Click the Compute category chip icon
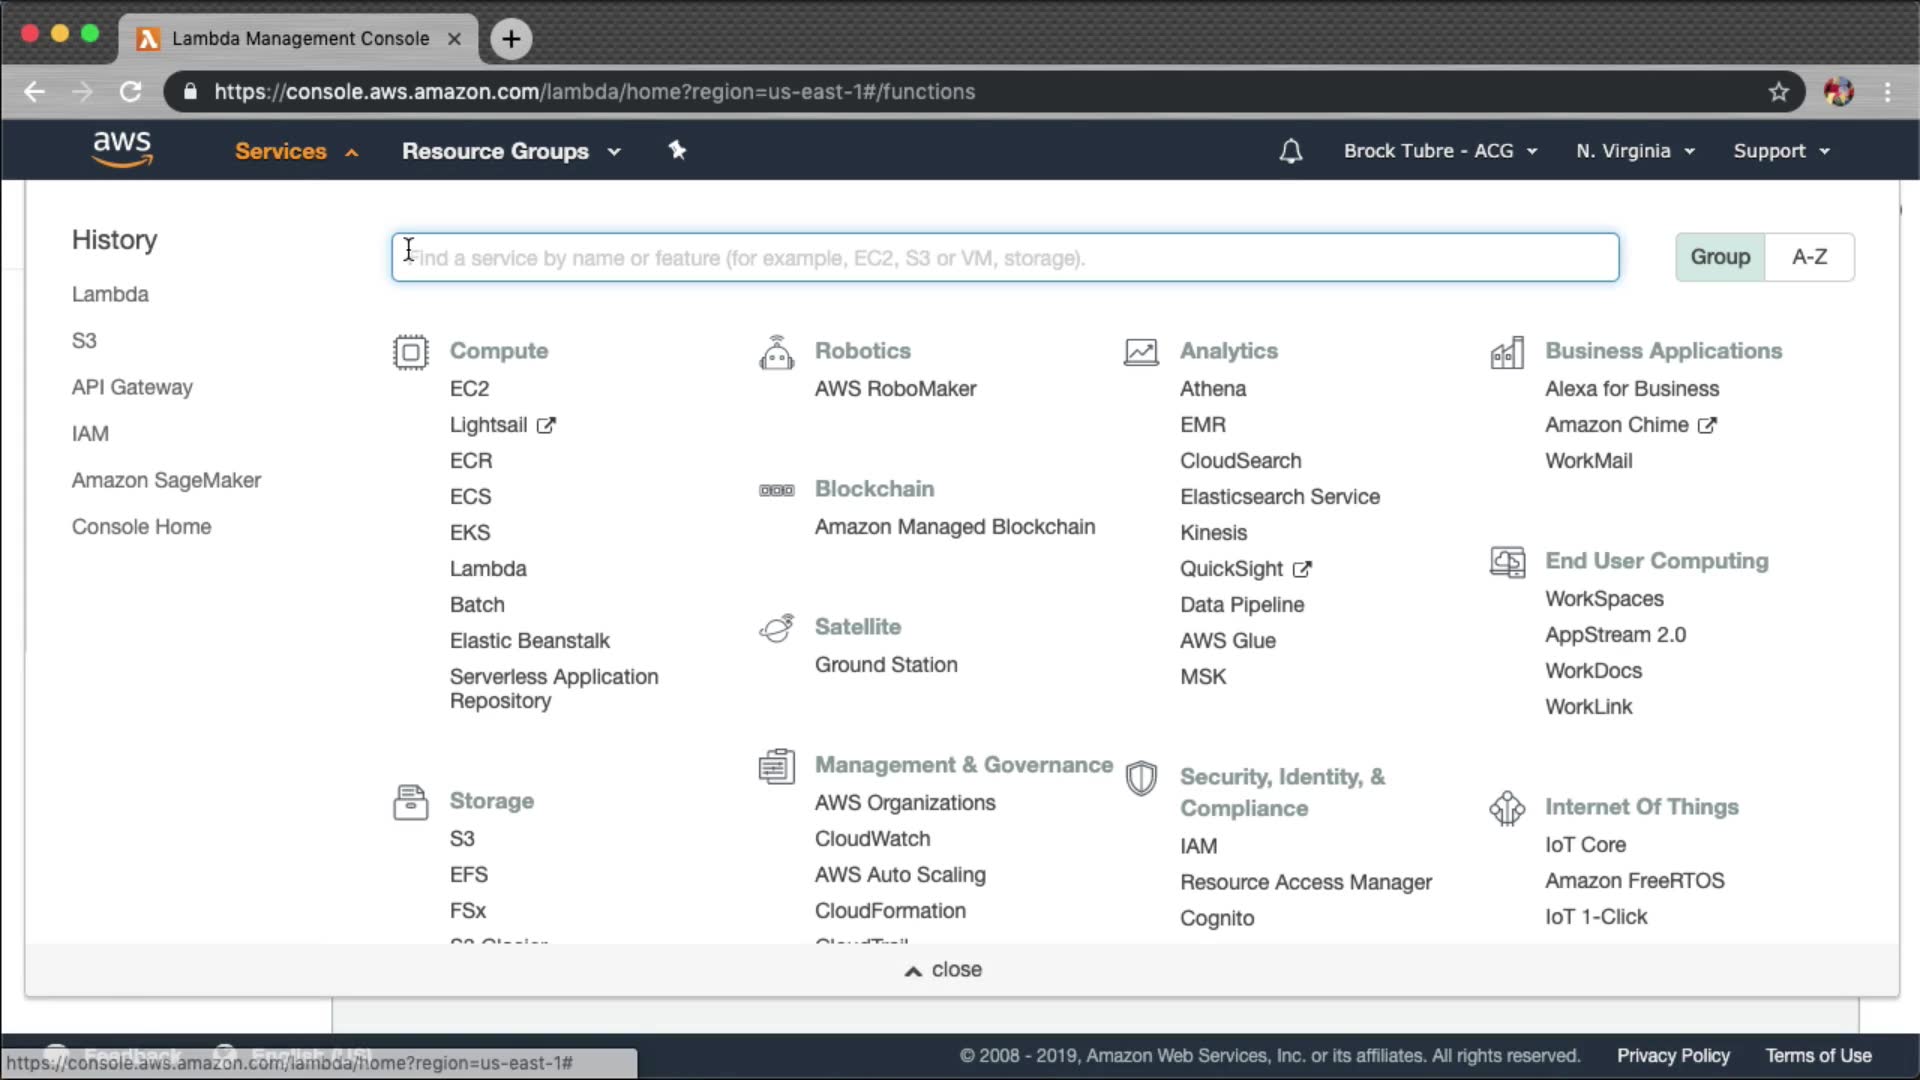The image size is (1920, 1080). click(410, 352)
